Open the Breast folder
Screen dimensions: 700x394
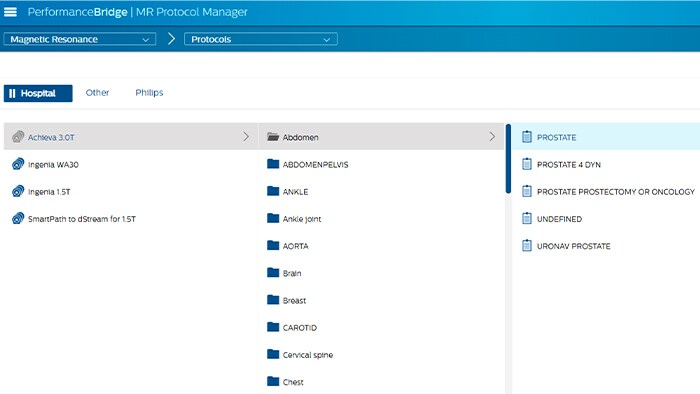click(x=294, y=301)
